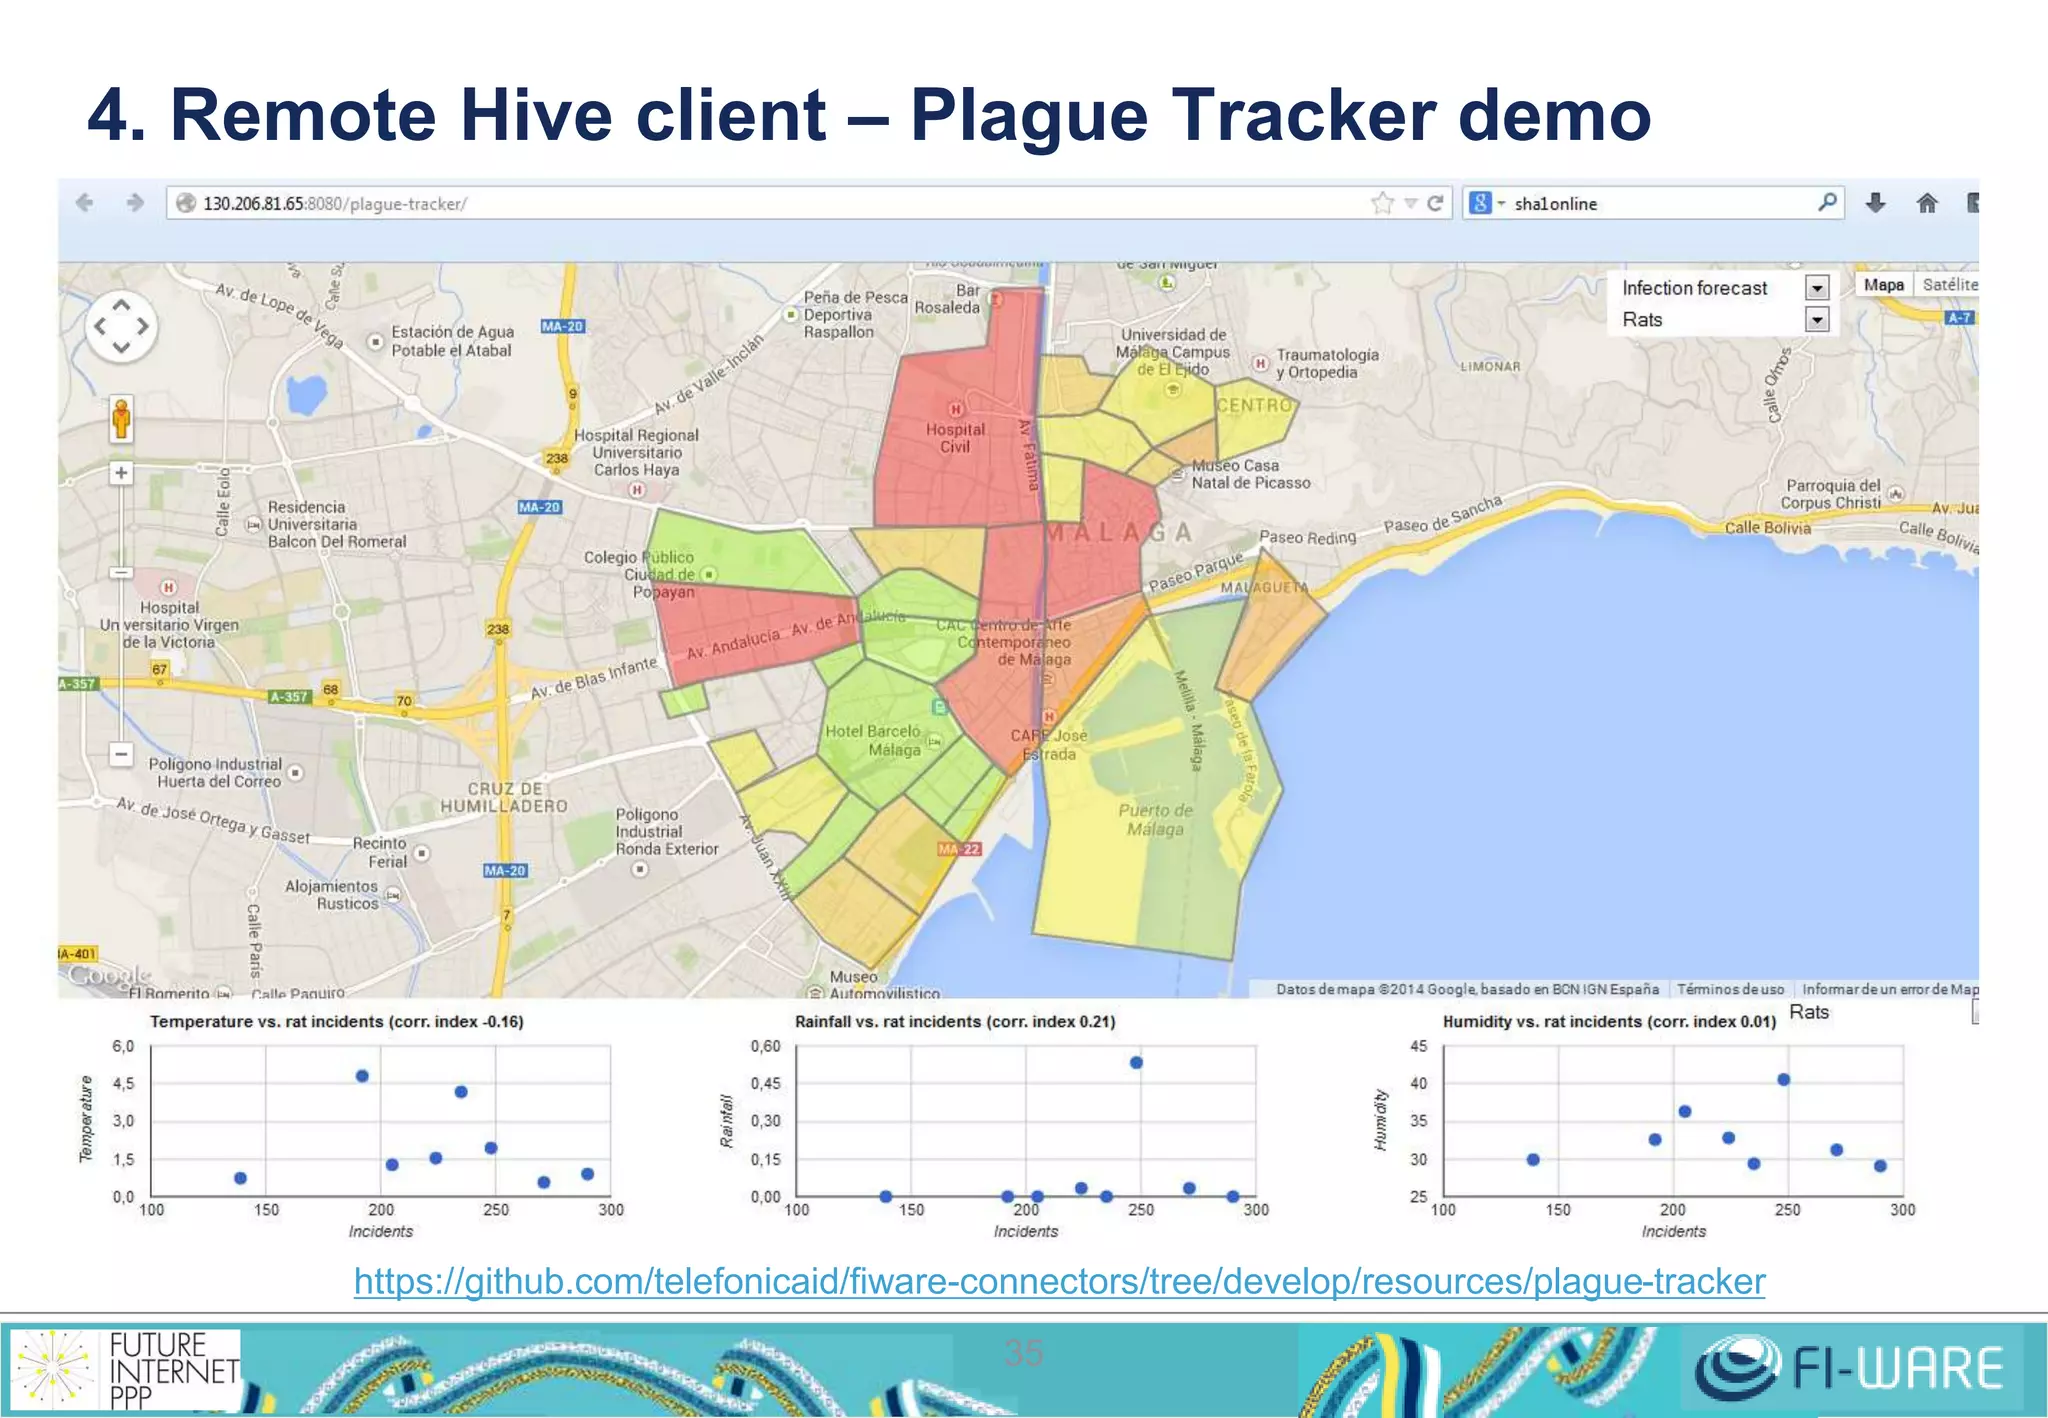Click the Rainfall vs. rat incidents chart title

pyautogui.click(x=955, y=1022)
